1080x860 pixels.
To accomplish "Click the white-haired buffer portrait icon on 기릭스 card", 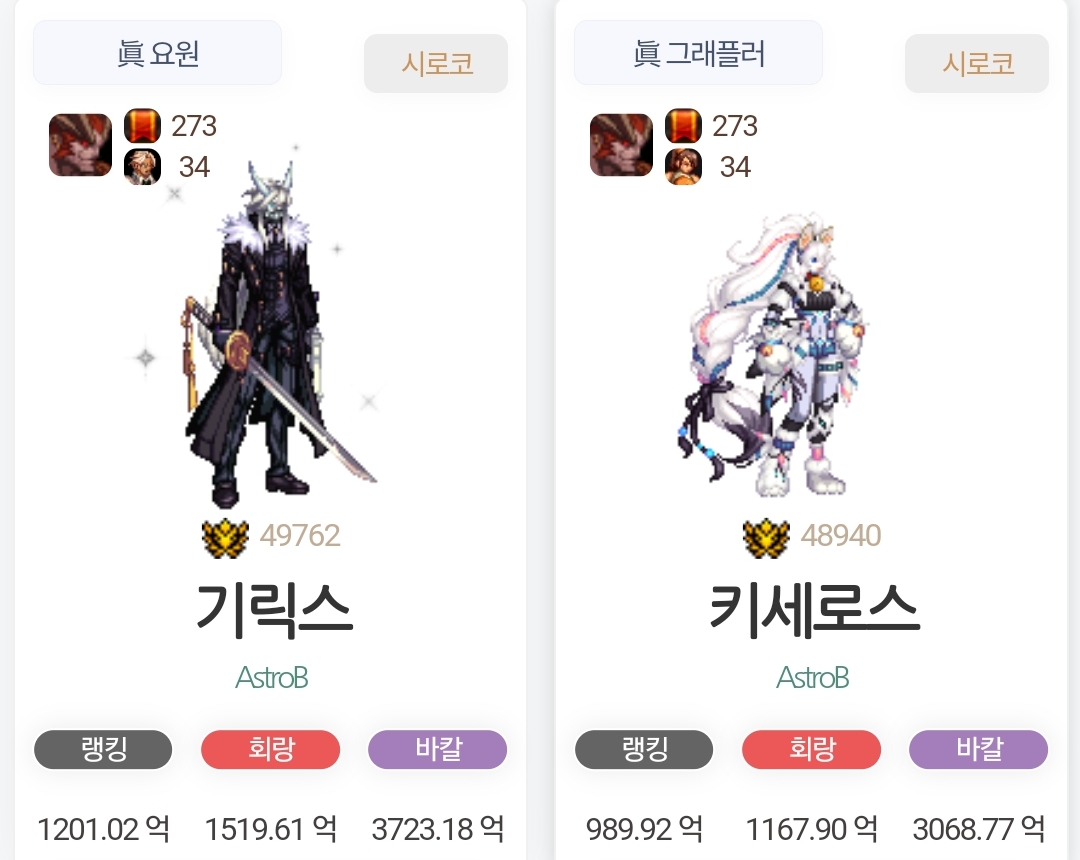I will tap(143, 167).
